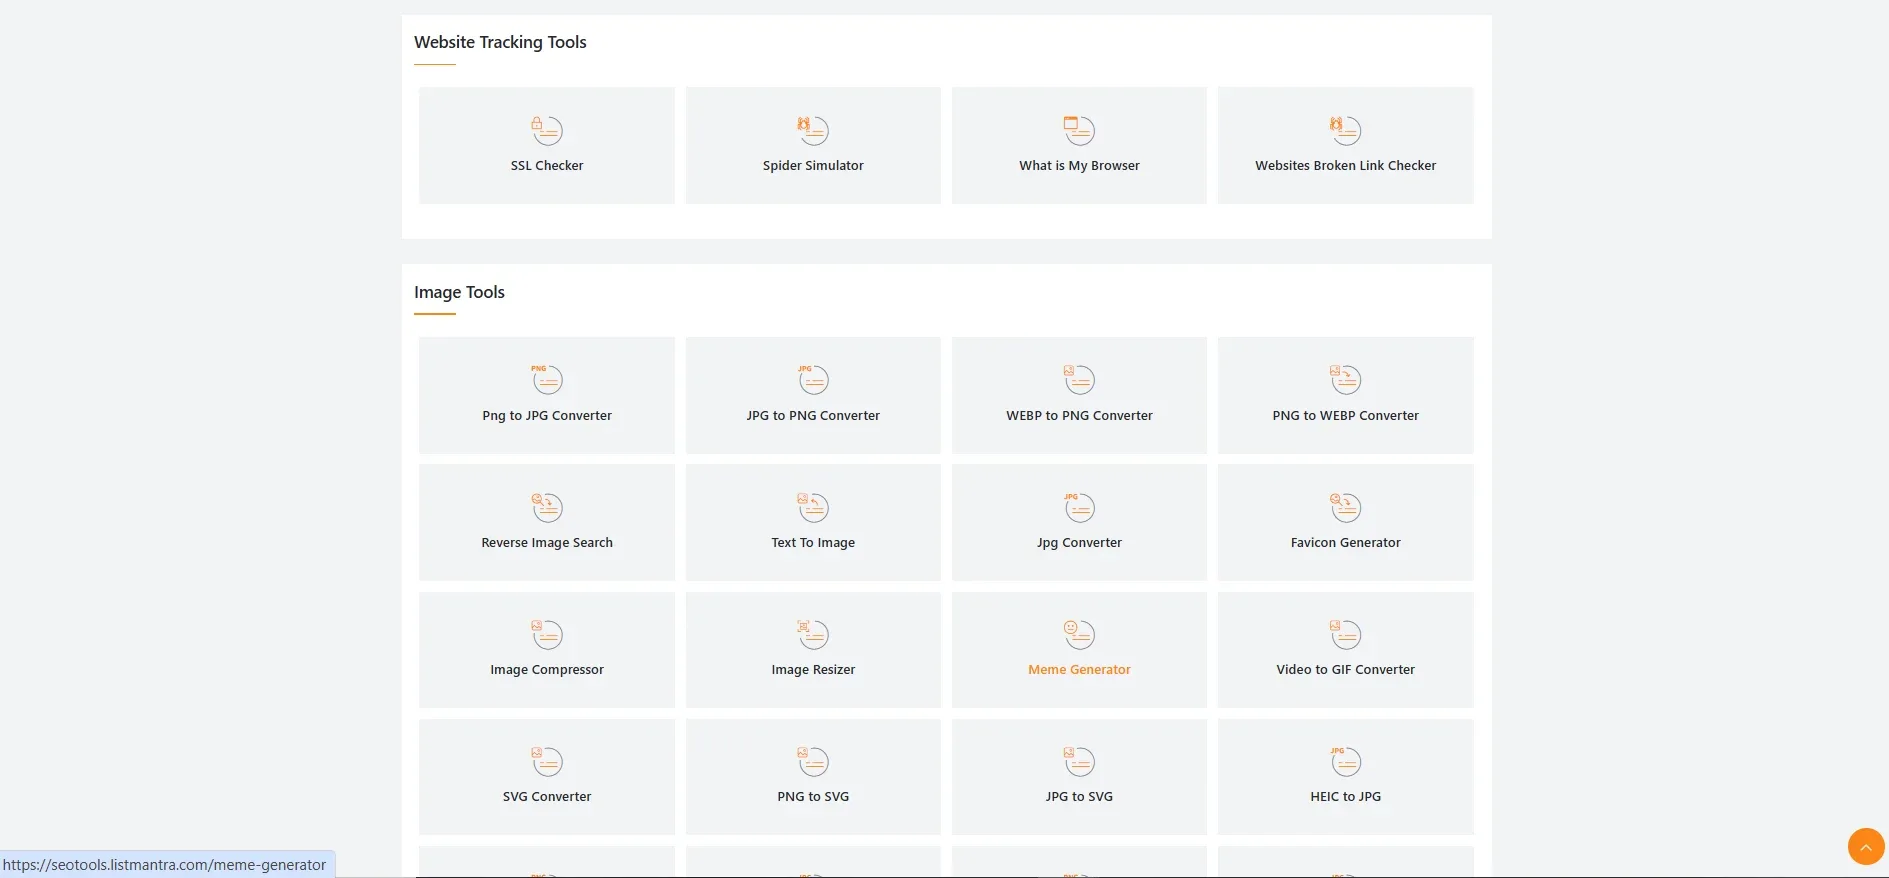
Task: Open PNG to WEBP Converter link
Action: pos(1345,416)
